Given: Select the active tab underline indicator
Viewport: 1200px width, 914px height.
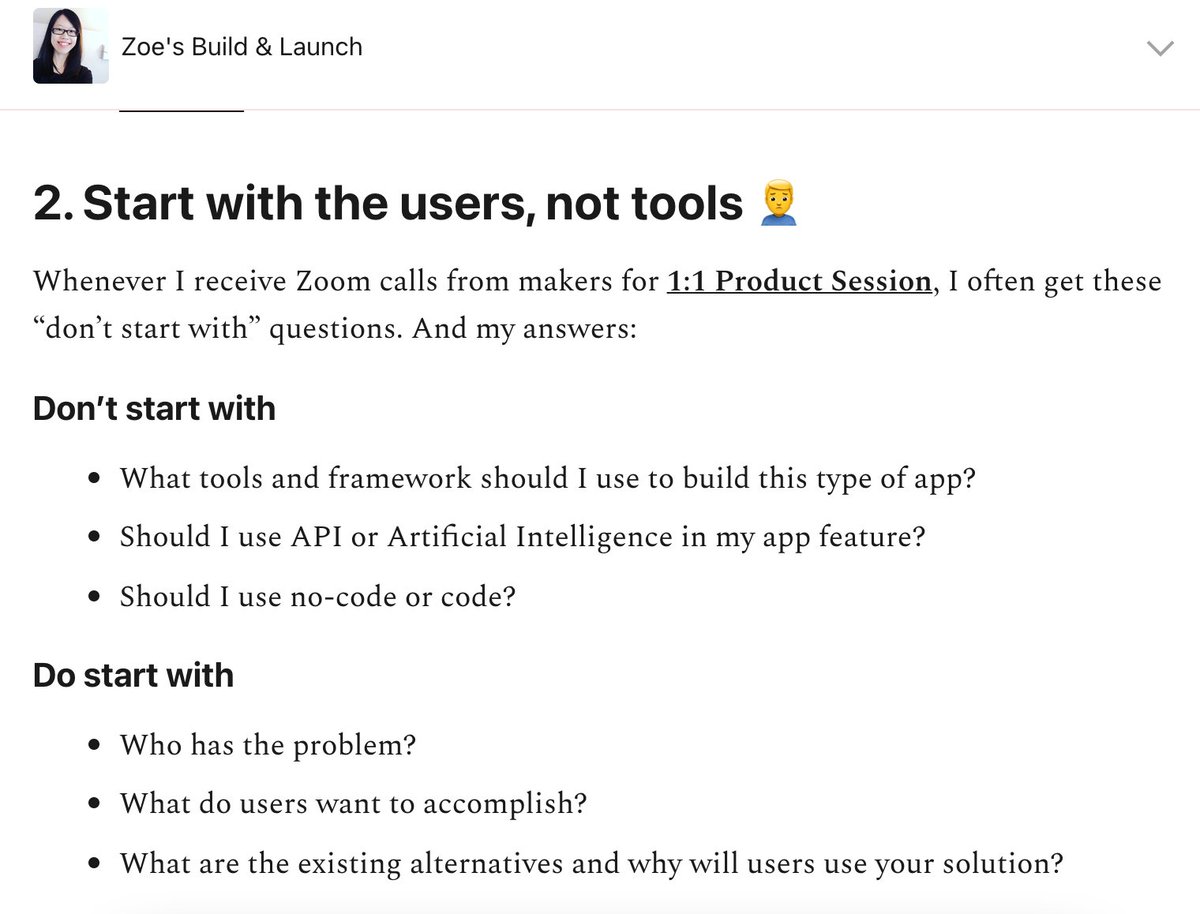Looking at the screenshot, I should point(181,109).
